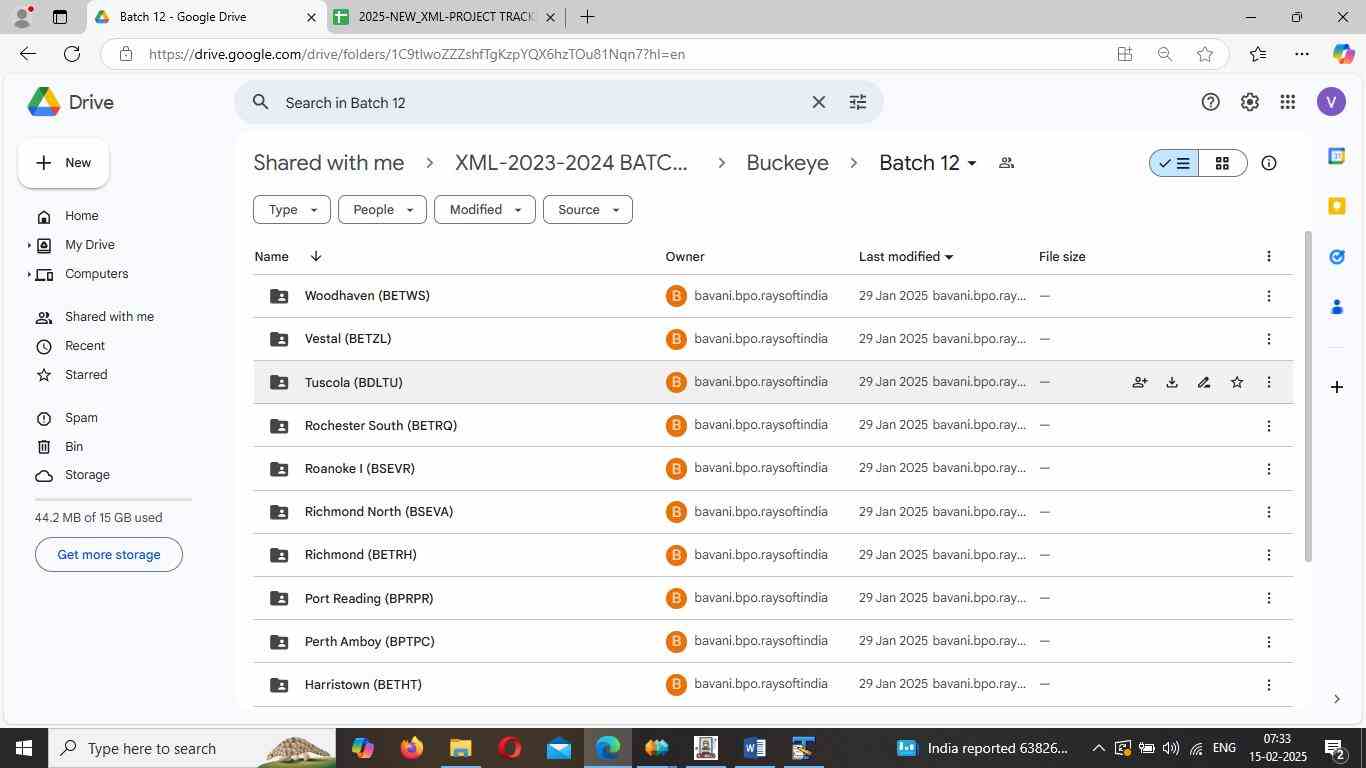
Task: Click the New button
Action: click(63, 163)
